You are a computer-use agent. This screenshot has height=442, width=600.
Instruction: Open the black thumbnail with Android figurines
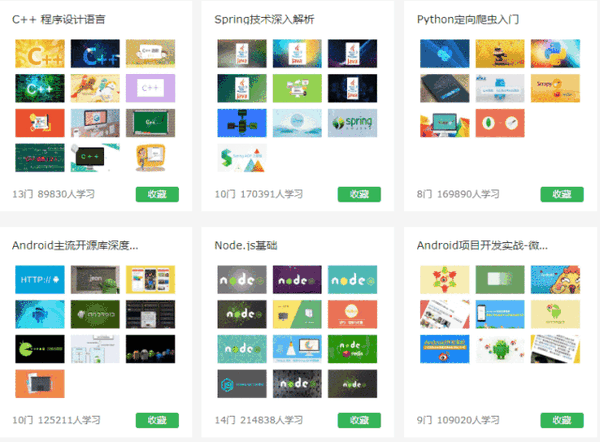(150, 349)
